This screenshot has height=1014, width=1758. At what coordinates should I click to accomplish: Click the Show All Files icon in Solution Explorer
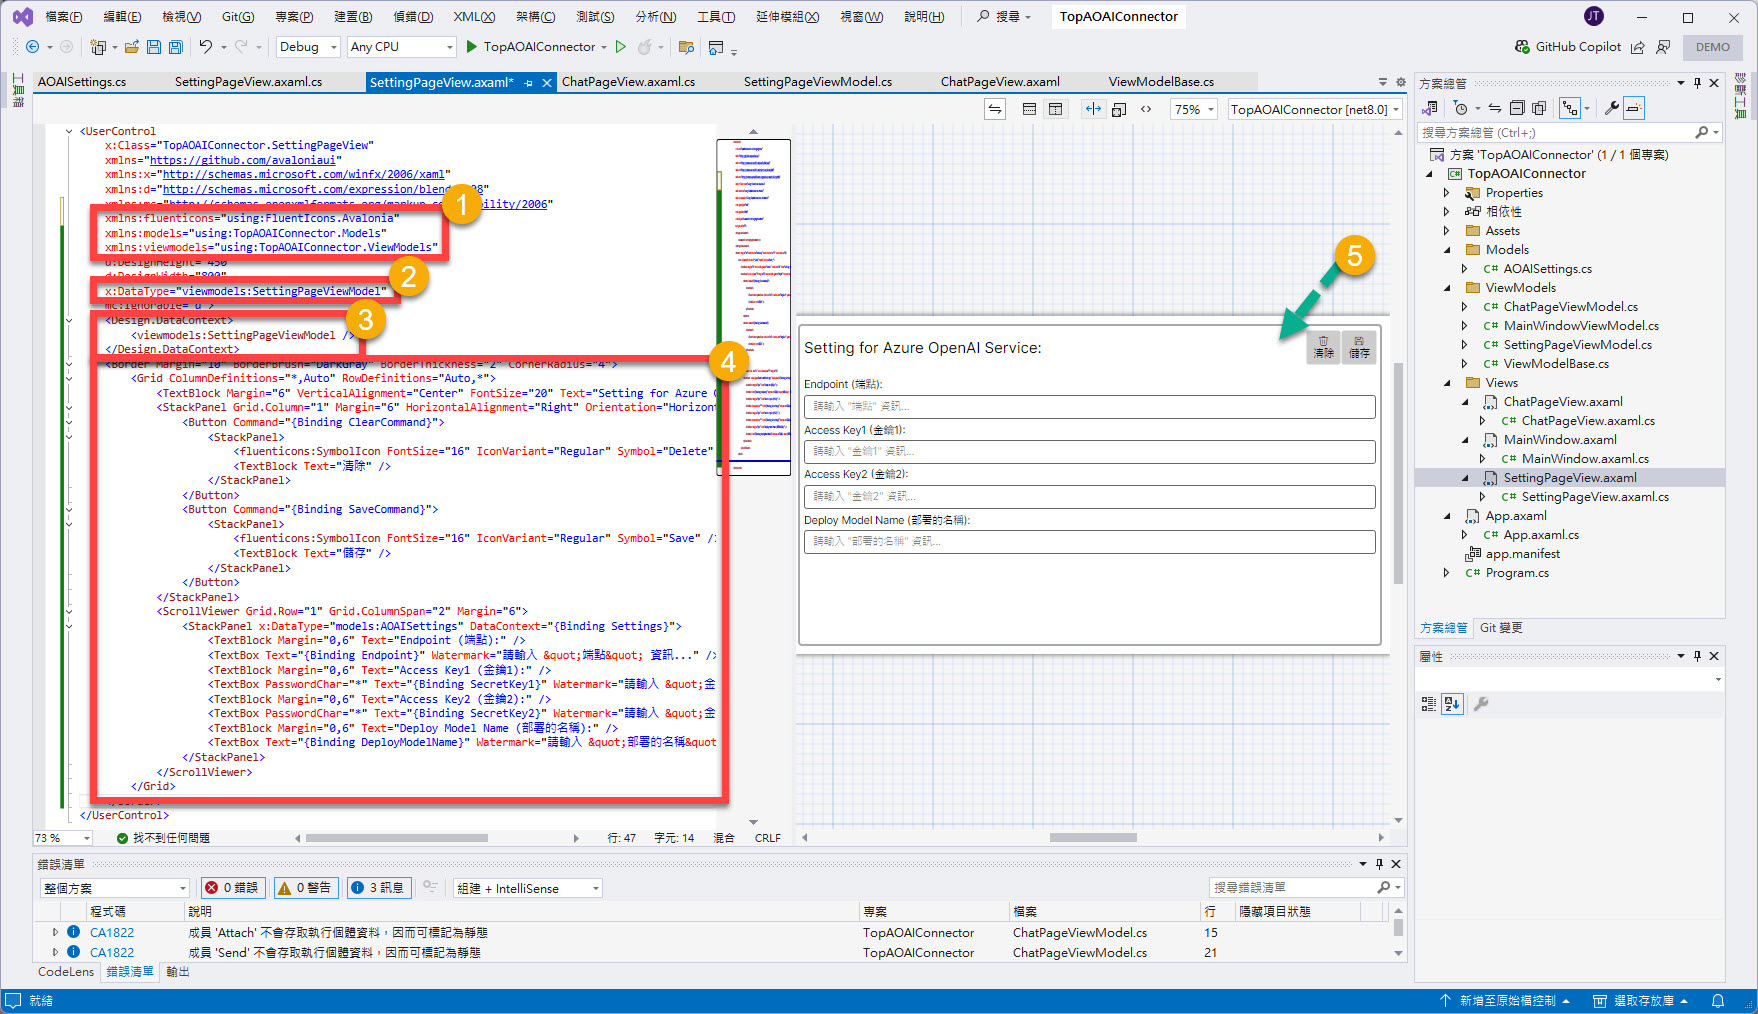pos(1539,108)
